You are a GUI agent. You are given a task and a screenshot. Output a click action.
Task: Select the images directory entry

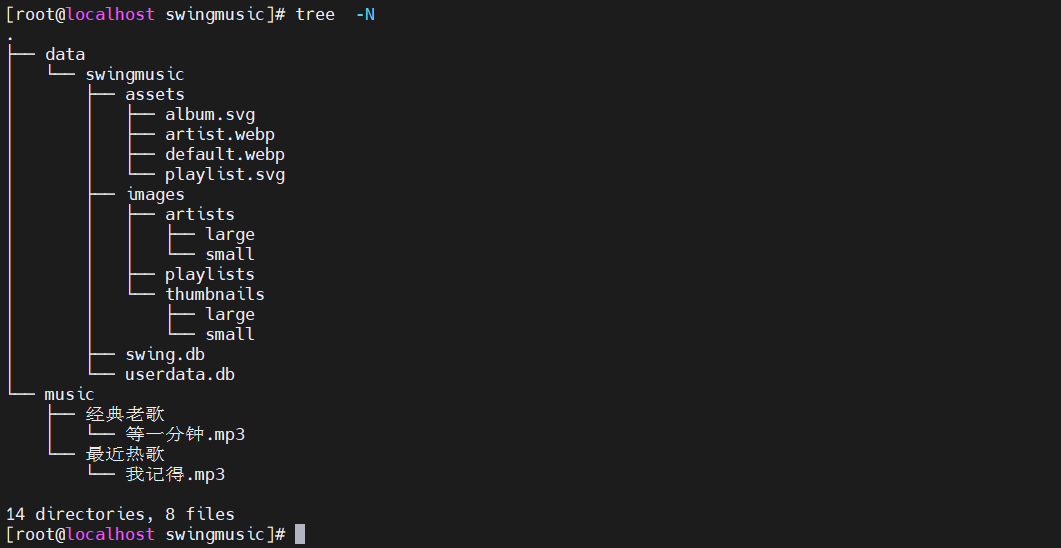pyautogui.click(x=155, y=194)
